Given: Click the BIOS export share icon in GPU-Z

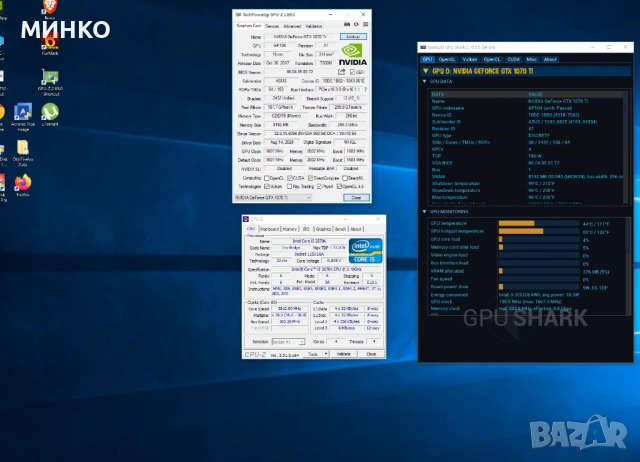Looking at the screenshot, I should pyautogui.click(x=342, y=72).
